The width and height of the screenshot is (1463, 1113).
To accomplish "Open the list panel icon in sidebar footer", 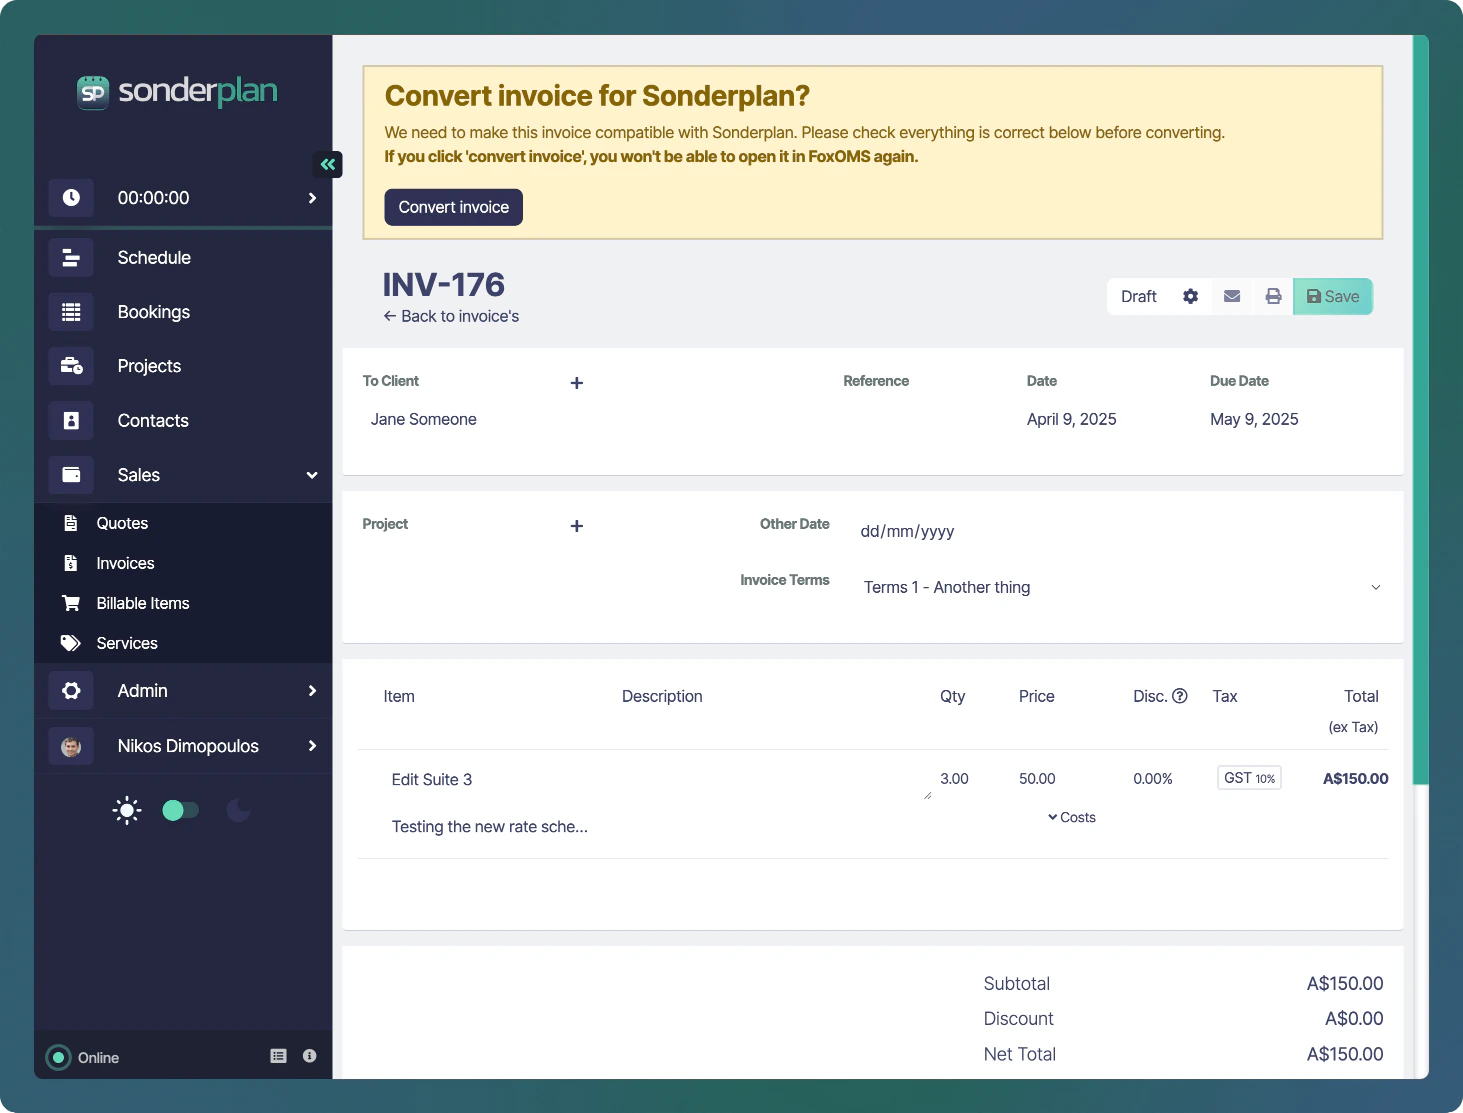I will pyautogui.click(x=279, y=1056).
